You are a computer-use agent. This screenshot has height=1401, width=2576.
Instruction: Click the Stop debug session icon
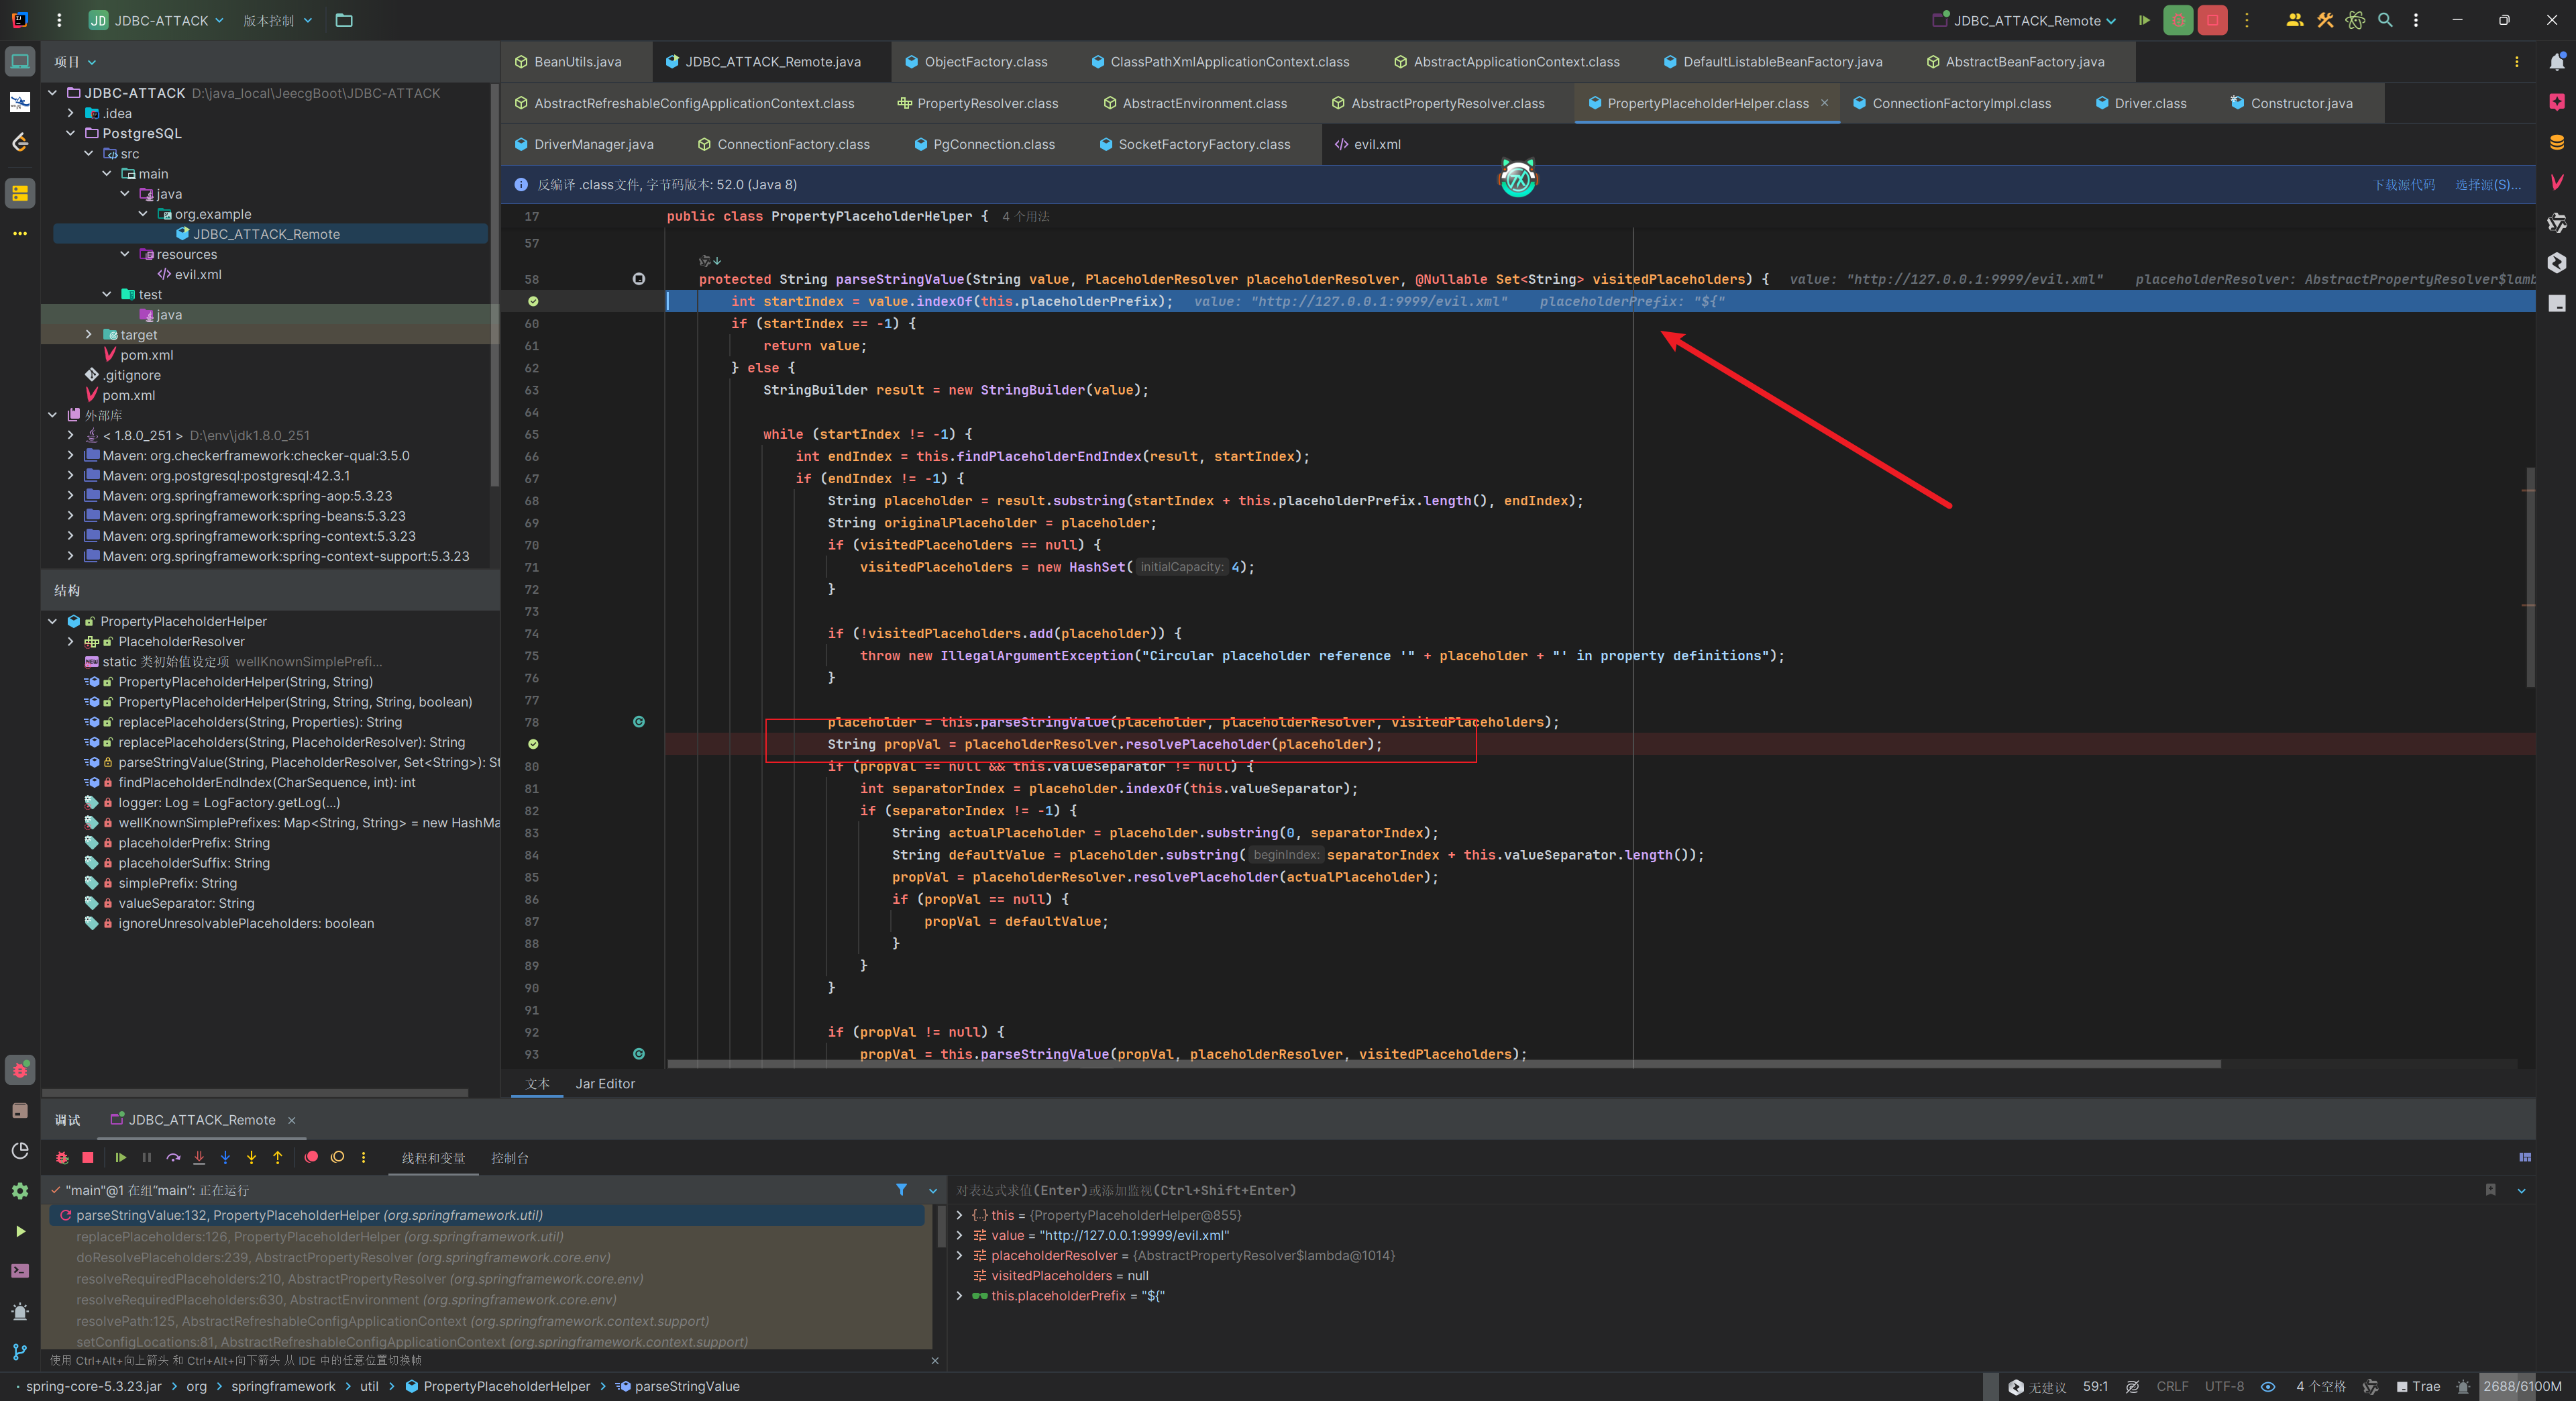[88, 1157]
